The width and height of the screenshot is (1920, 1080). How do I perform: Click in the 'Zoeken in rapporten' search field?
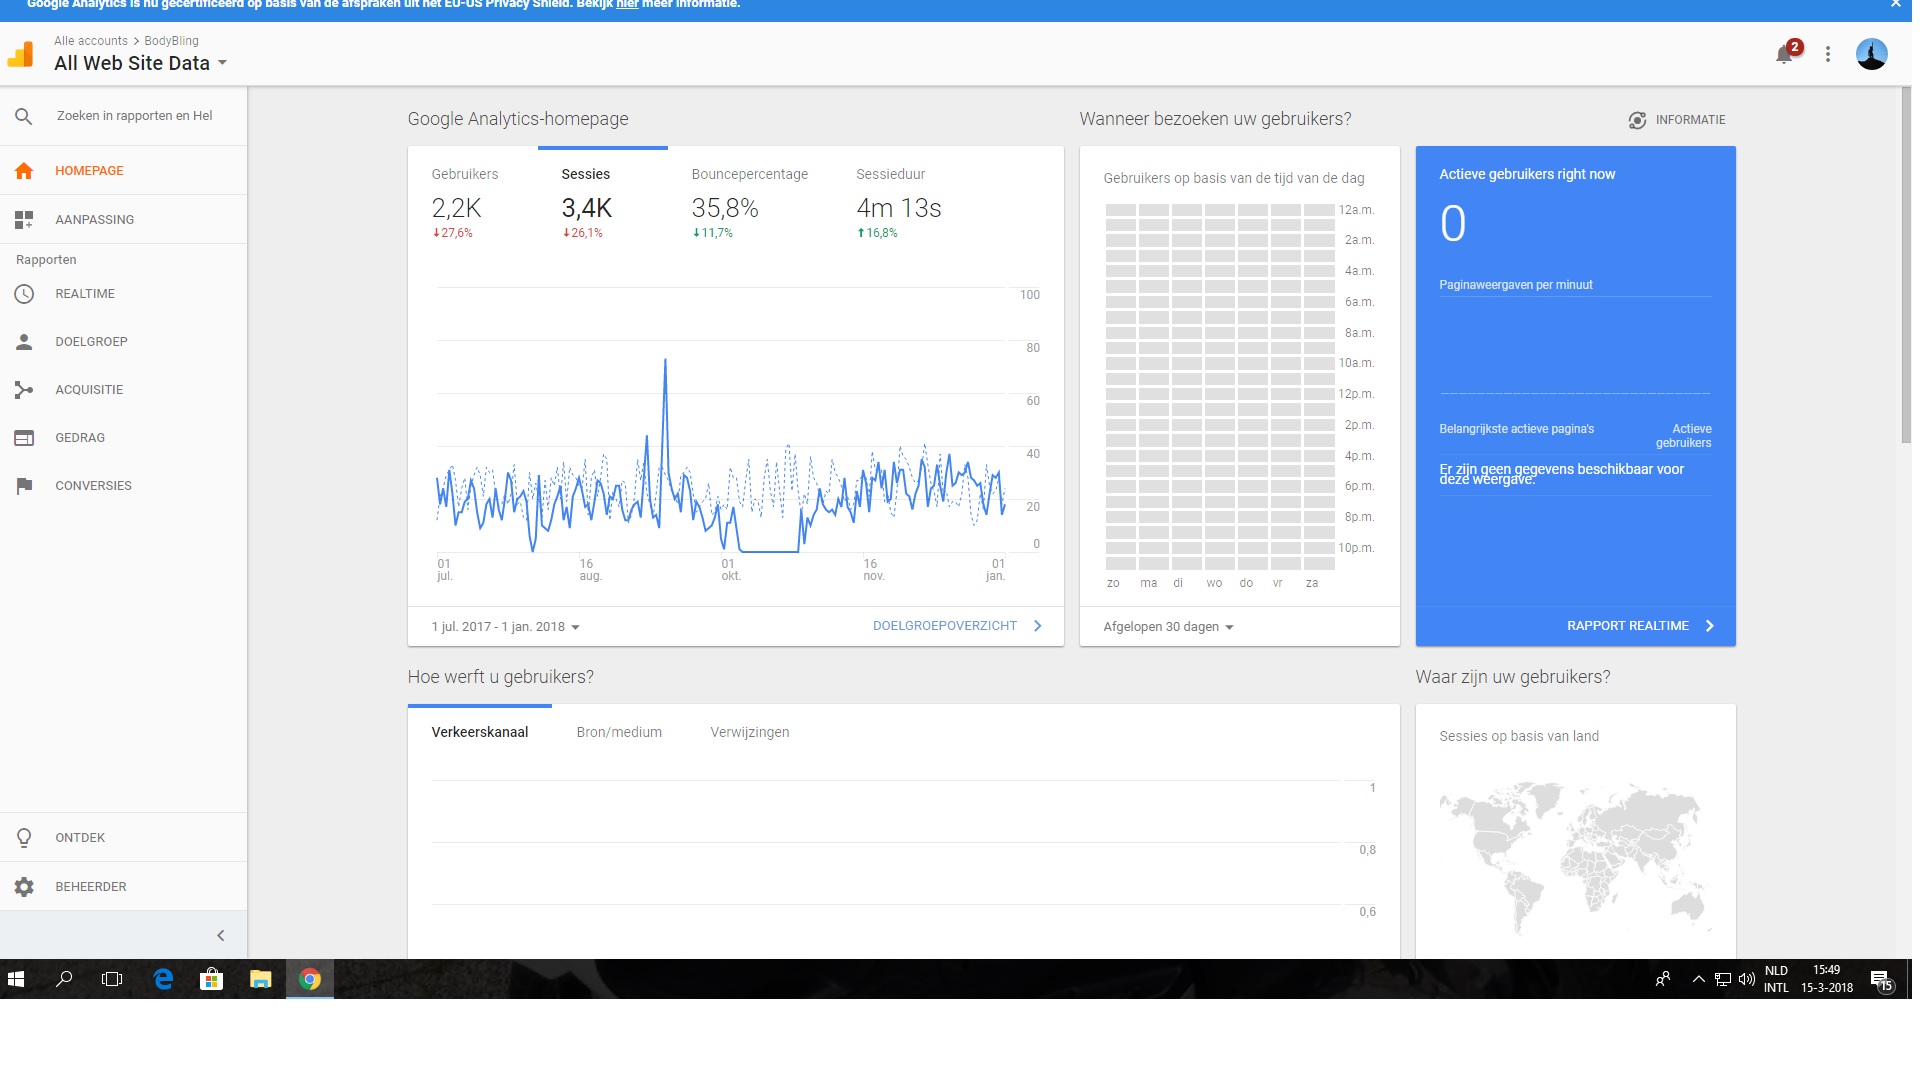click(135, 116)
